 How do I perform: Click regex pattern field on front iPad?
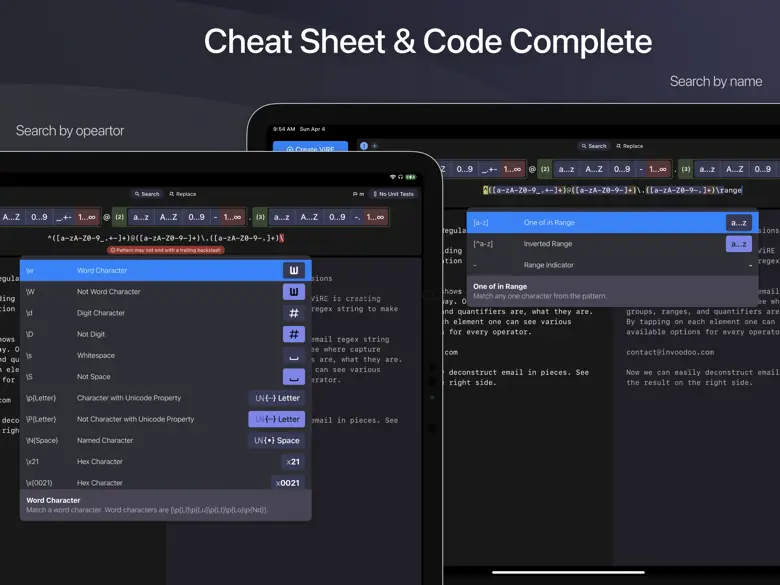click(x=166, y=238)
